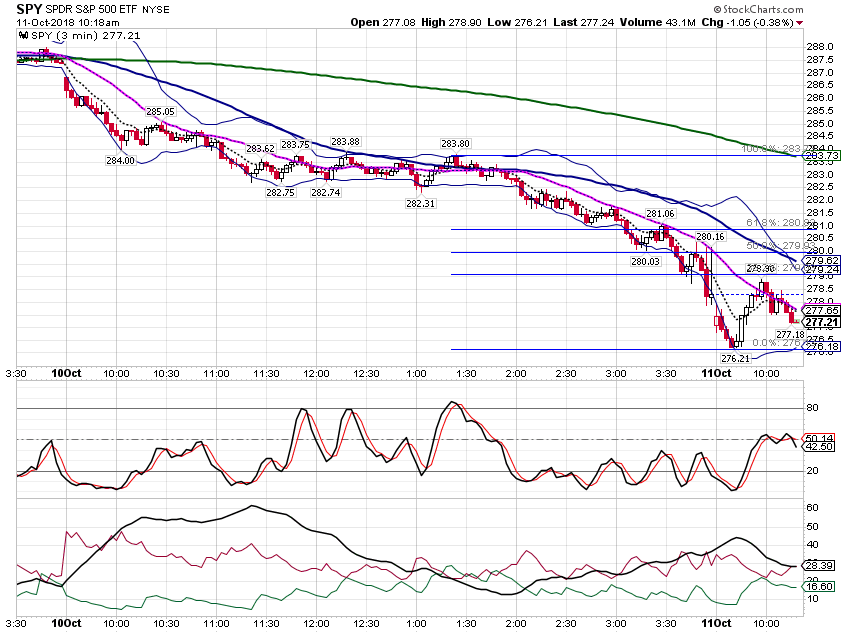Click the green 283.73 moving average tag
850x633 pixels.
point(822,156)
